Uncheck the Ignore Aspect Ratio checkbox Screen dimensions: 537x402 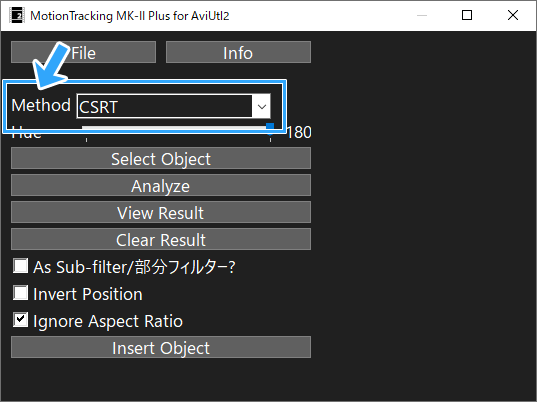21,320
